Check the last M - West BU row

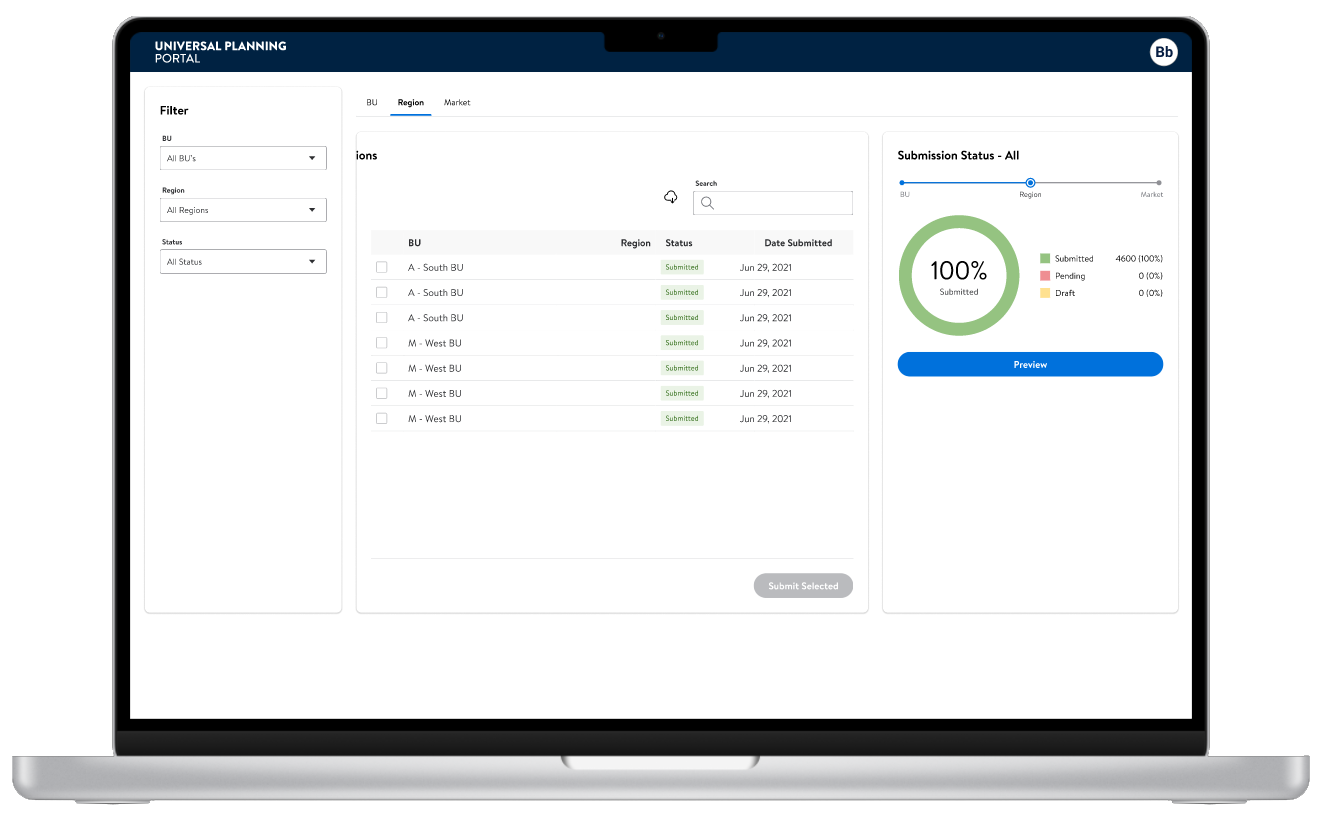tap(381, 418)
